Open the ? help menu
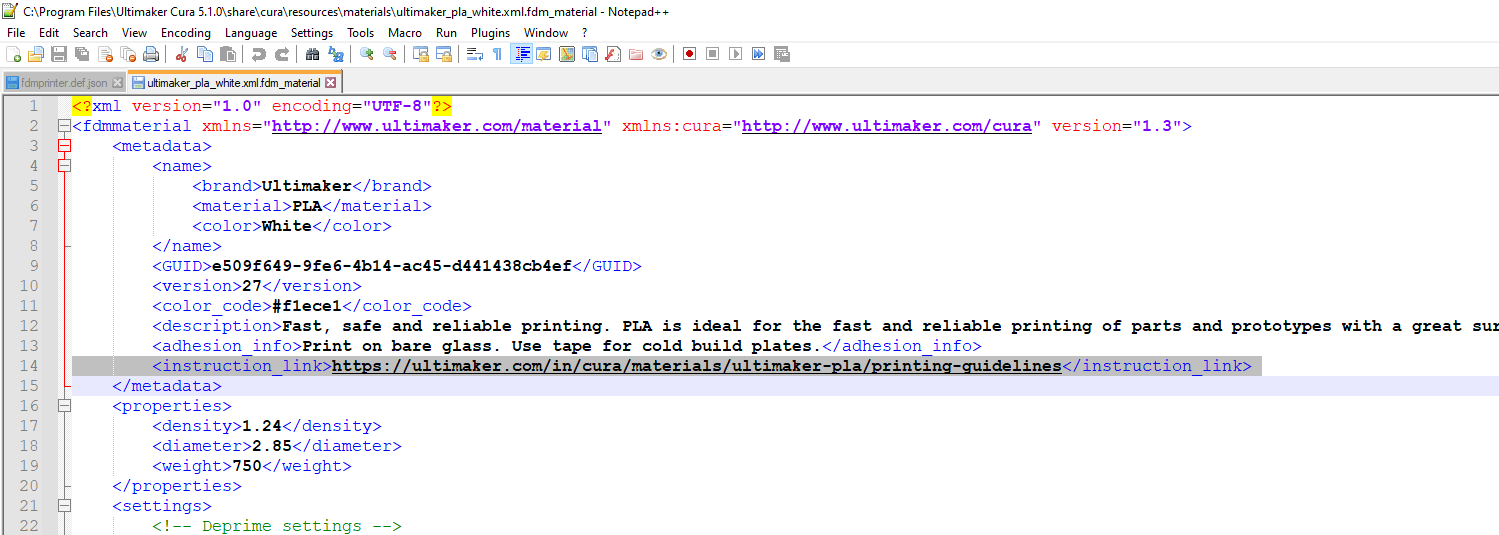Image resolution: width=1499 pixels, height=535 pixels. pyautogui.click(x=585, y=33)
